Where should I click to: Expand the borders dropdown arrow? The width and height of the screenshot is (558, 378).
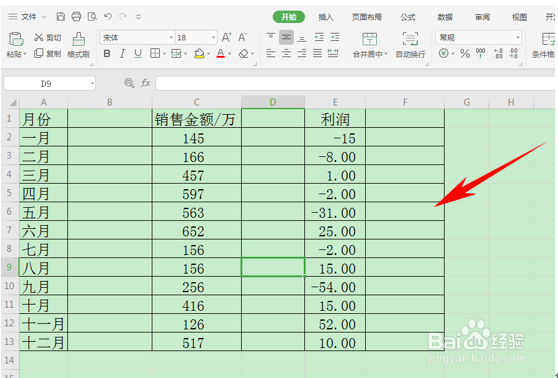(x=164, y=54)
